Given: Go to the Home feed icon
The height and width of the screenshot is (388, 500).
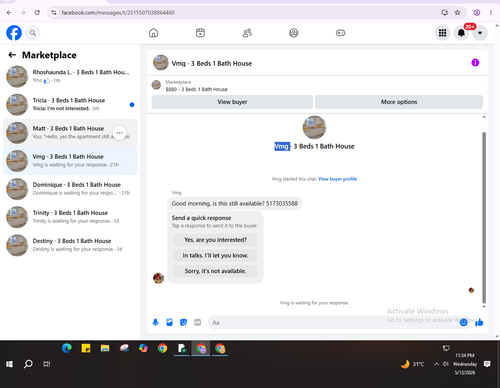Looking at the screenshot, I should tap(153, 33).
